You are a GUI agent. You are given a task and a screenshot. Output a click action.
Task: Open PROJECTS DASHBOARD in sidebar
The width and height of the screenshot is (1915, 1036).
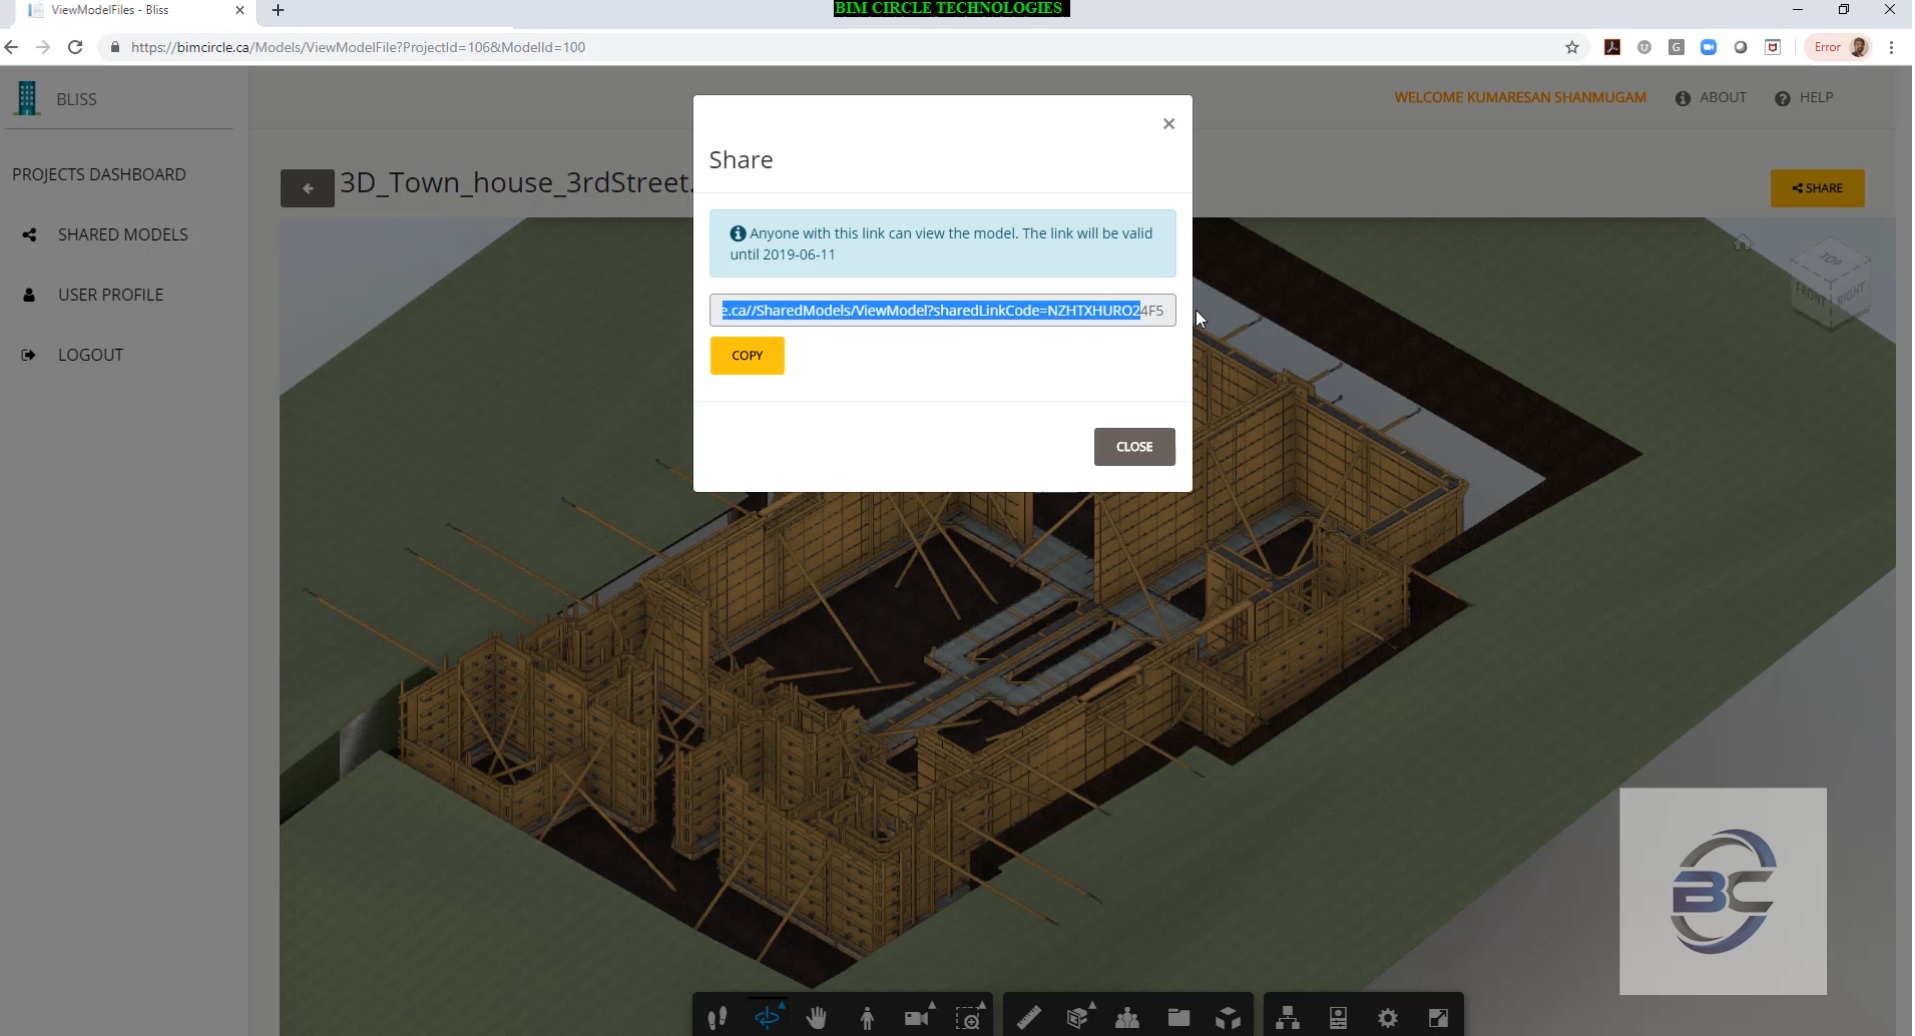point(99,175)
